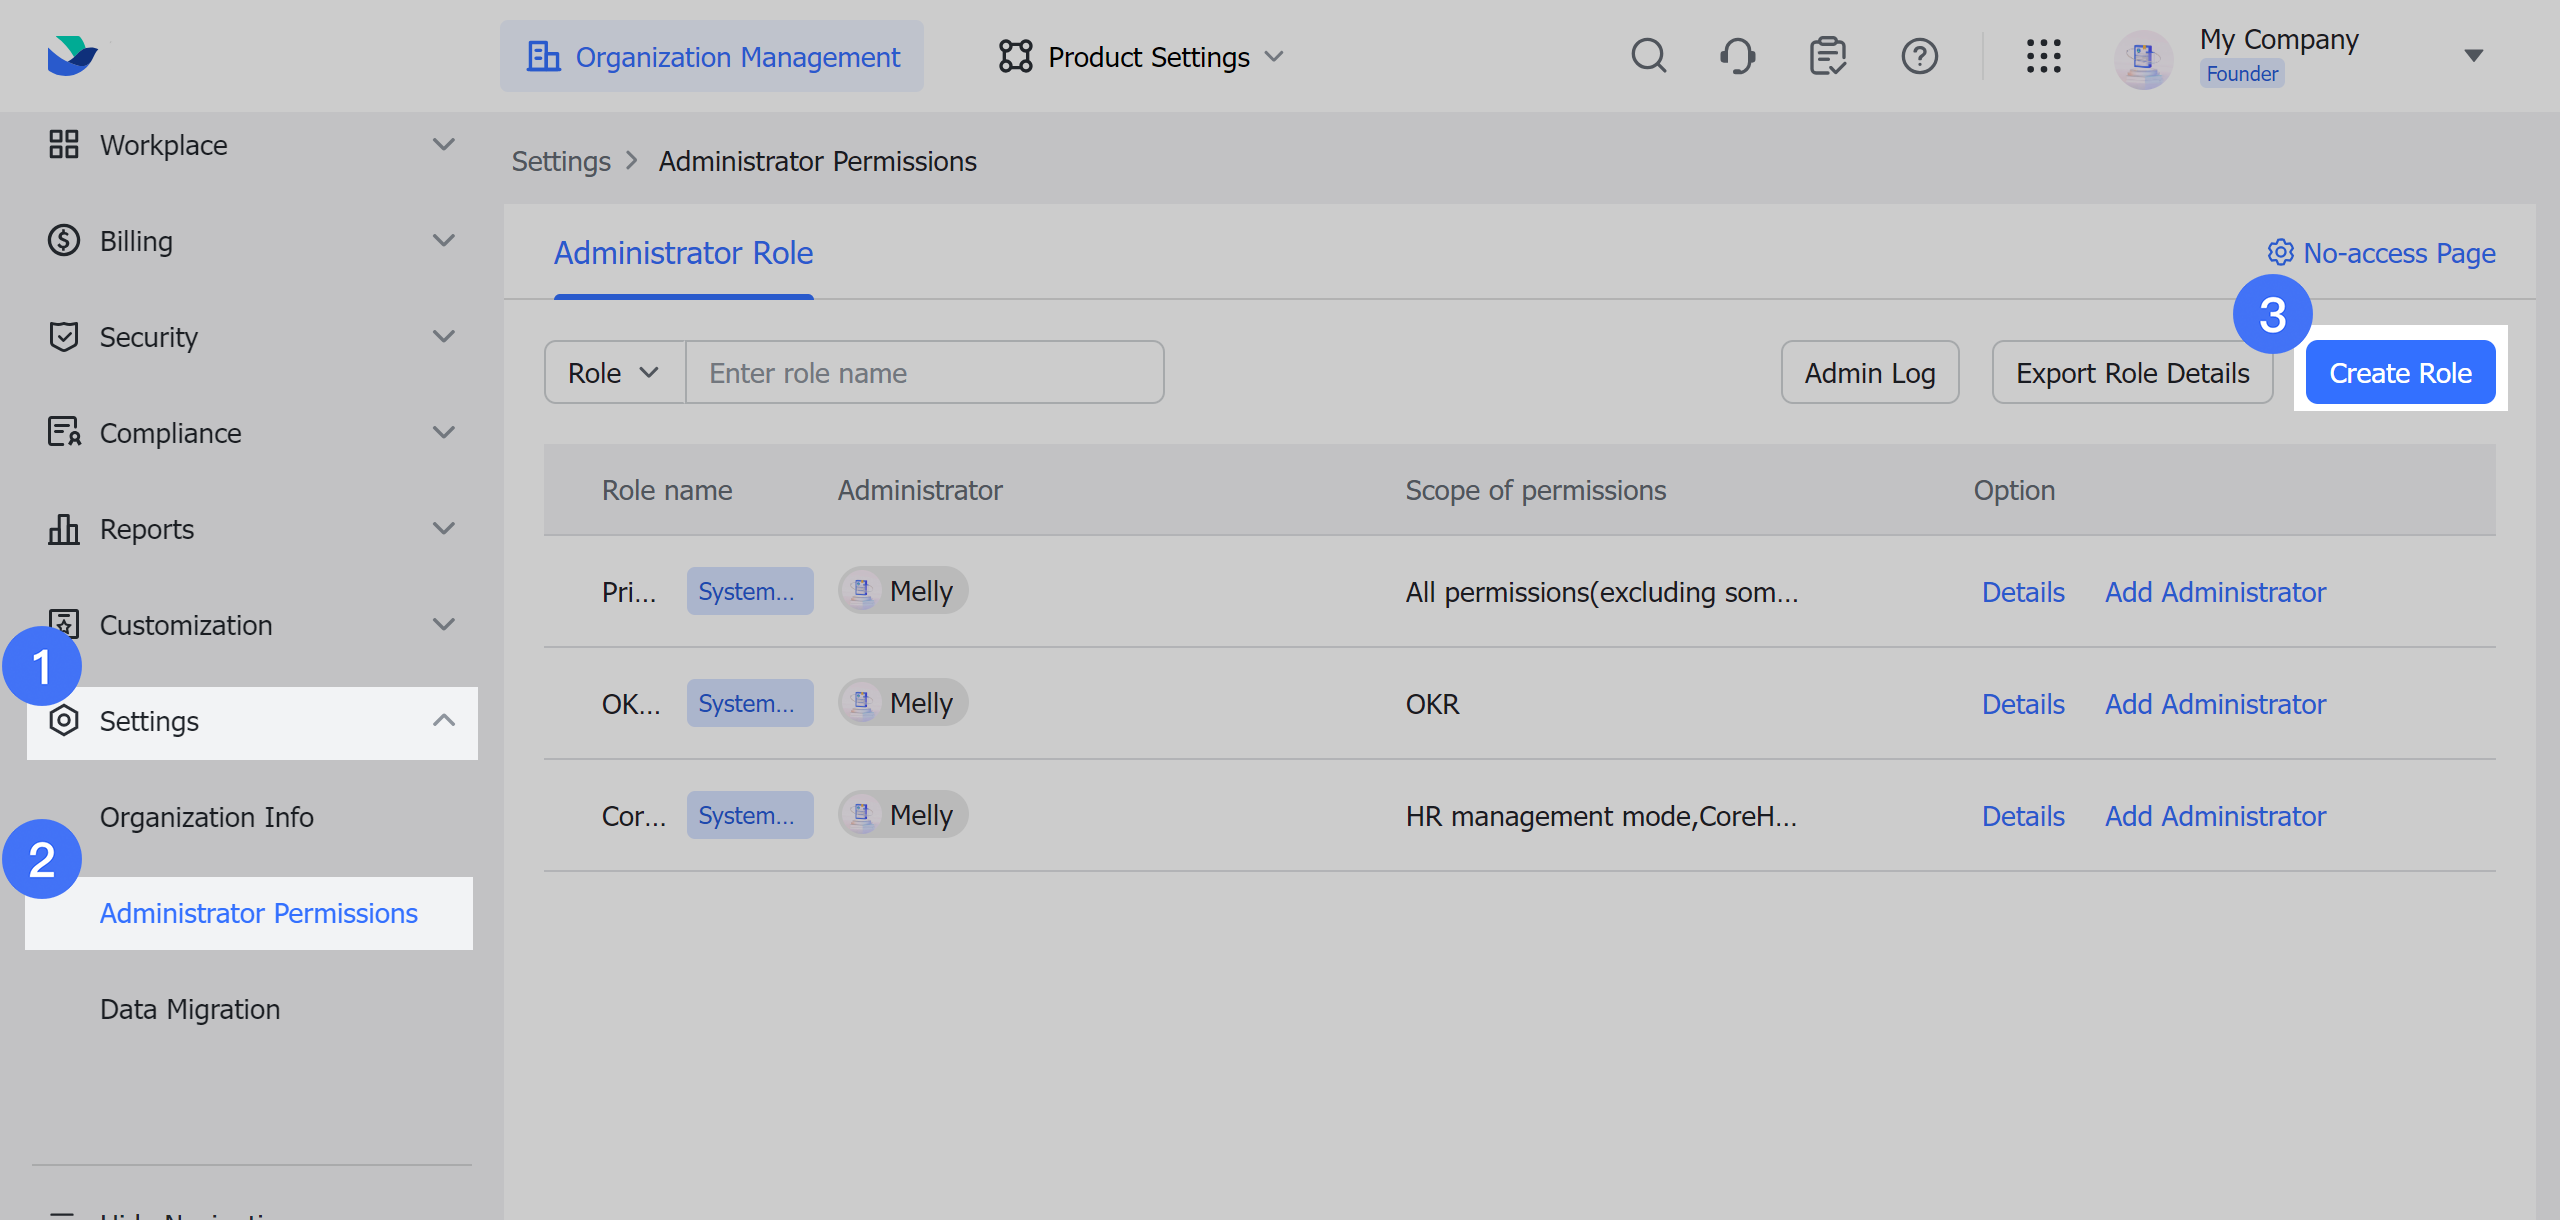
Task: Click the Reports chart icon in sidebar
Action: (x=63, y=528)
